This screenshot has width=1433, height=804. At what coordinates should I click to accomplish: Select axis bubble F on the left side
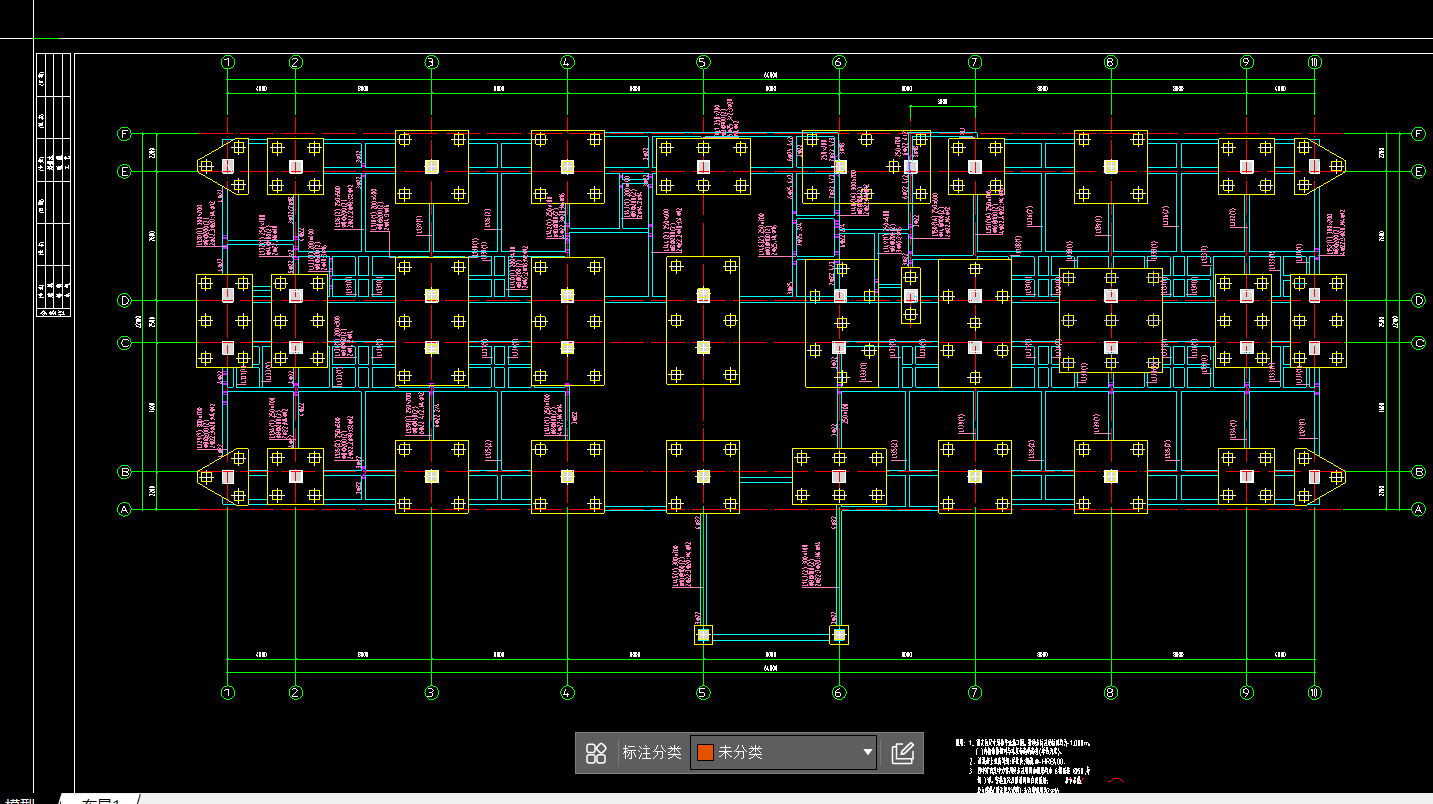125,134
